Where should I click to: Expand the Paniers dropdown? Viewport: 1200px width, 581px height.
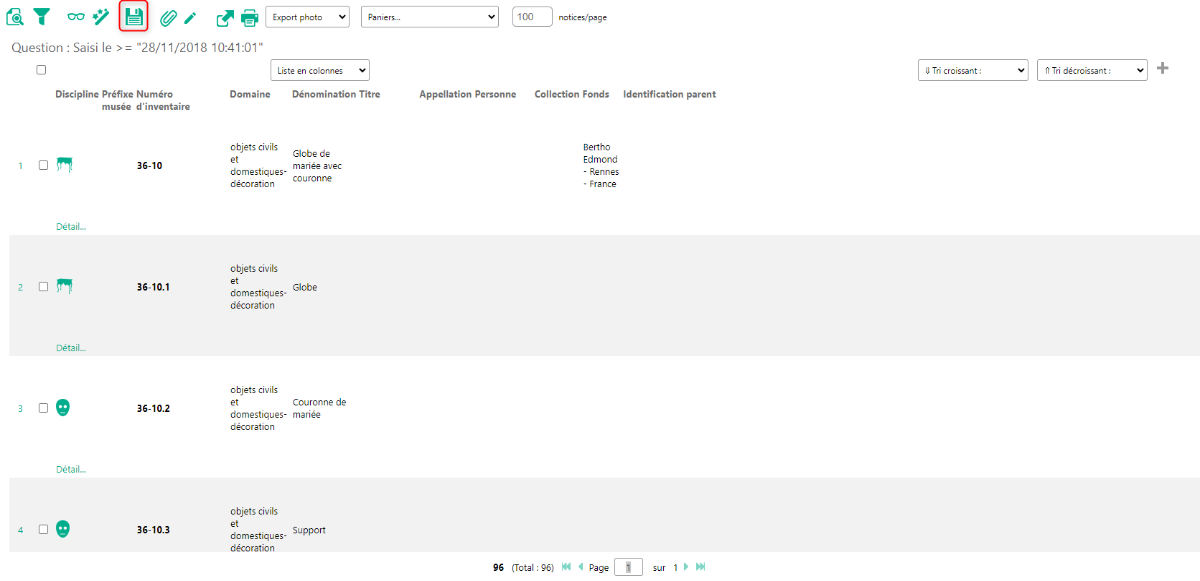point(429,17)
